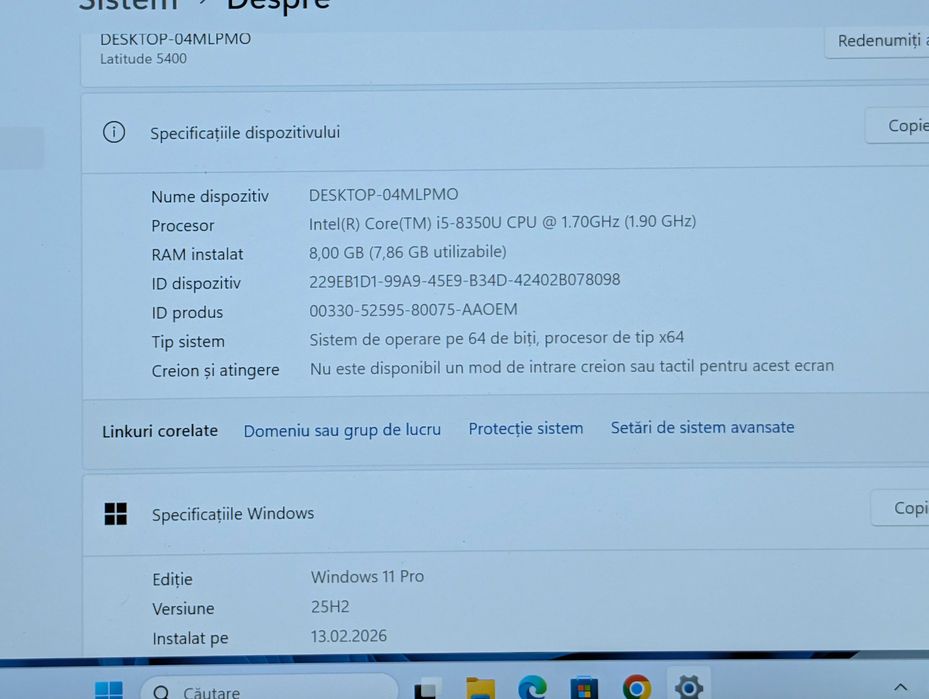Screen dimensions: 929x699
Task: Select the ID dispozitiv value 229EB1D1
Action: click(464, 280)
